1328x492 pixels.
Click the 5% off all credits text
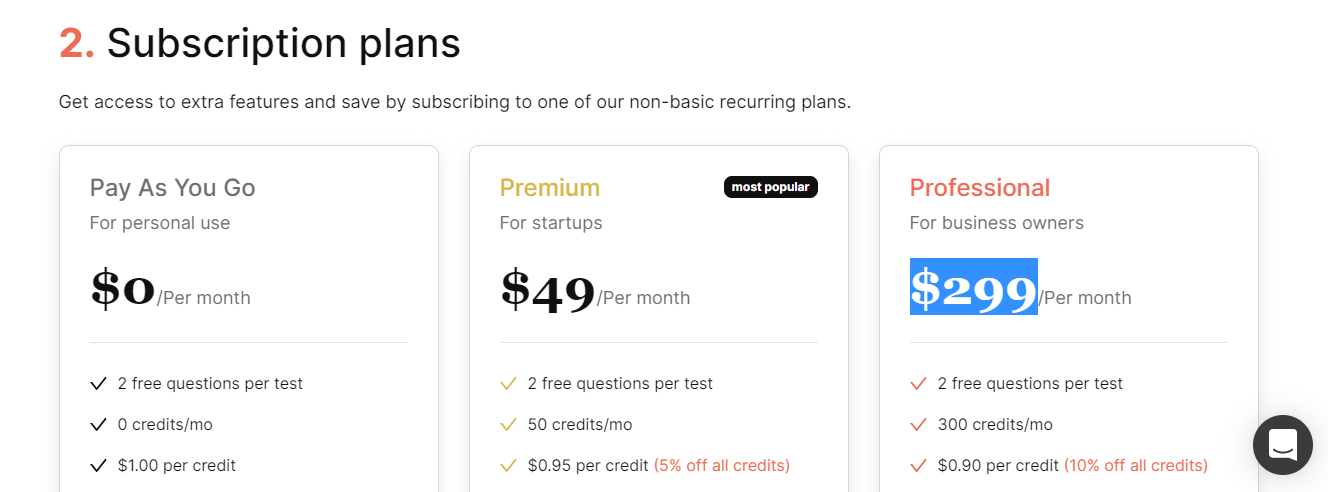[722, 466]
